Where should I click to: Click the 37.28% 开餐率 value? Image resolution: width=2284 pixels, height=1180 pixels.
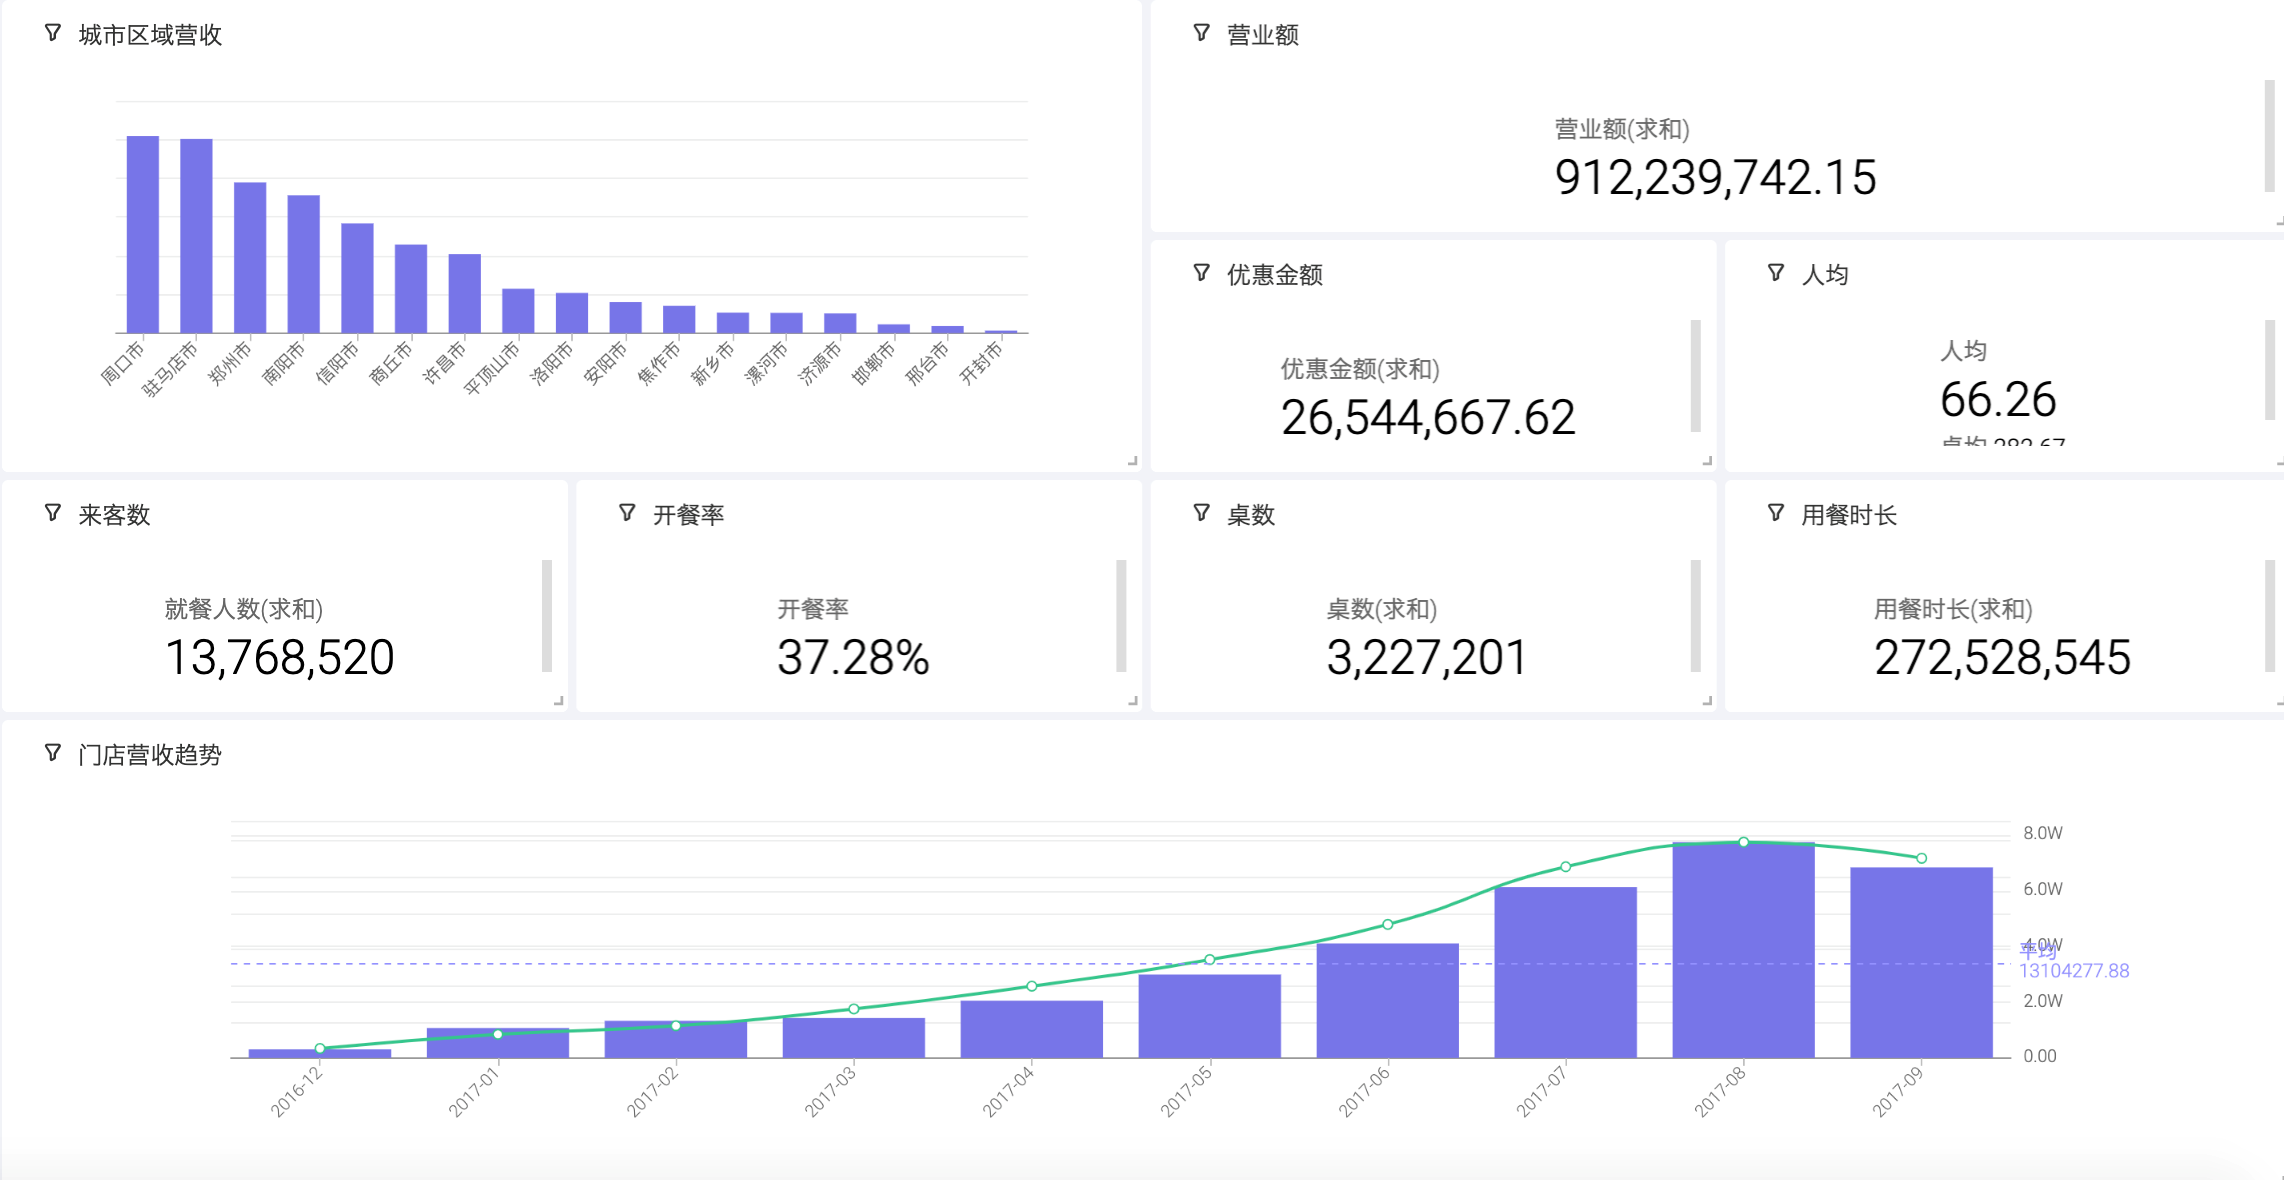(853, 658)
